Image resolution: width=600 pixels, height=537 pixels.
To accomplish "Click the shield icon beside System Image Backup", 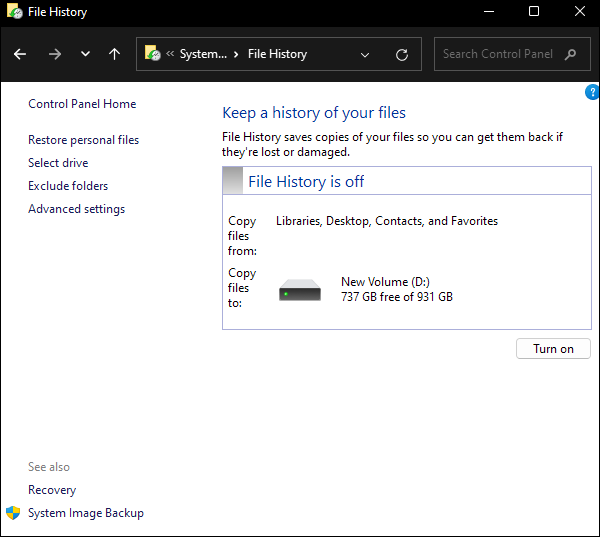I will 13,513.
